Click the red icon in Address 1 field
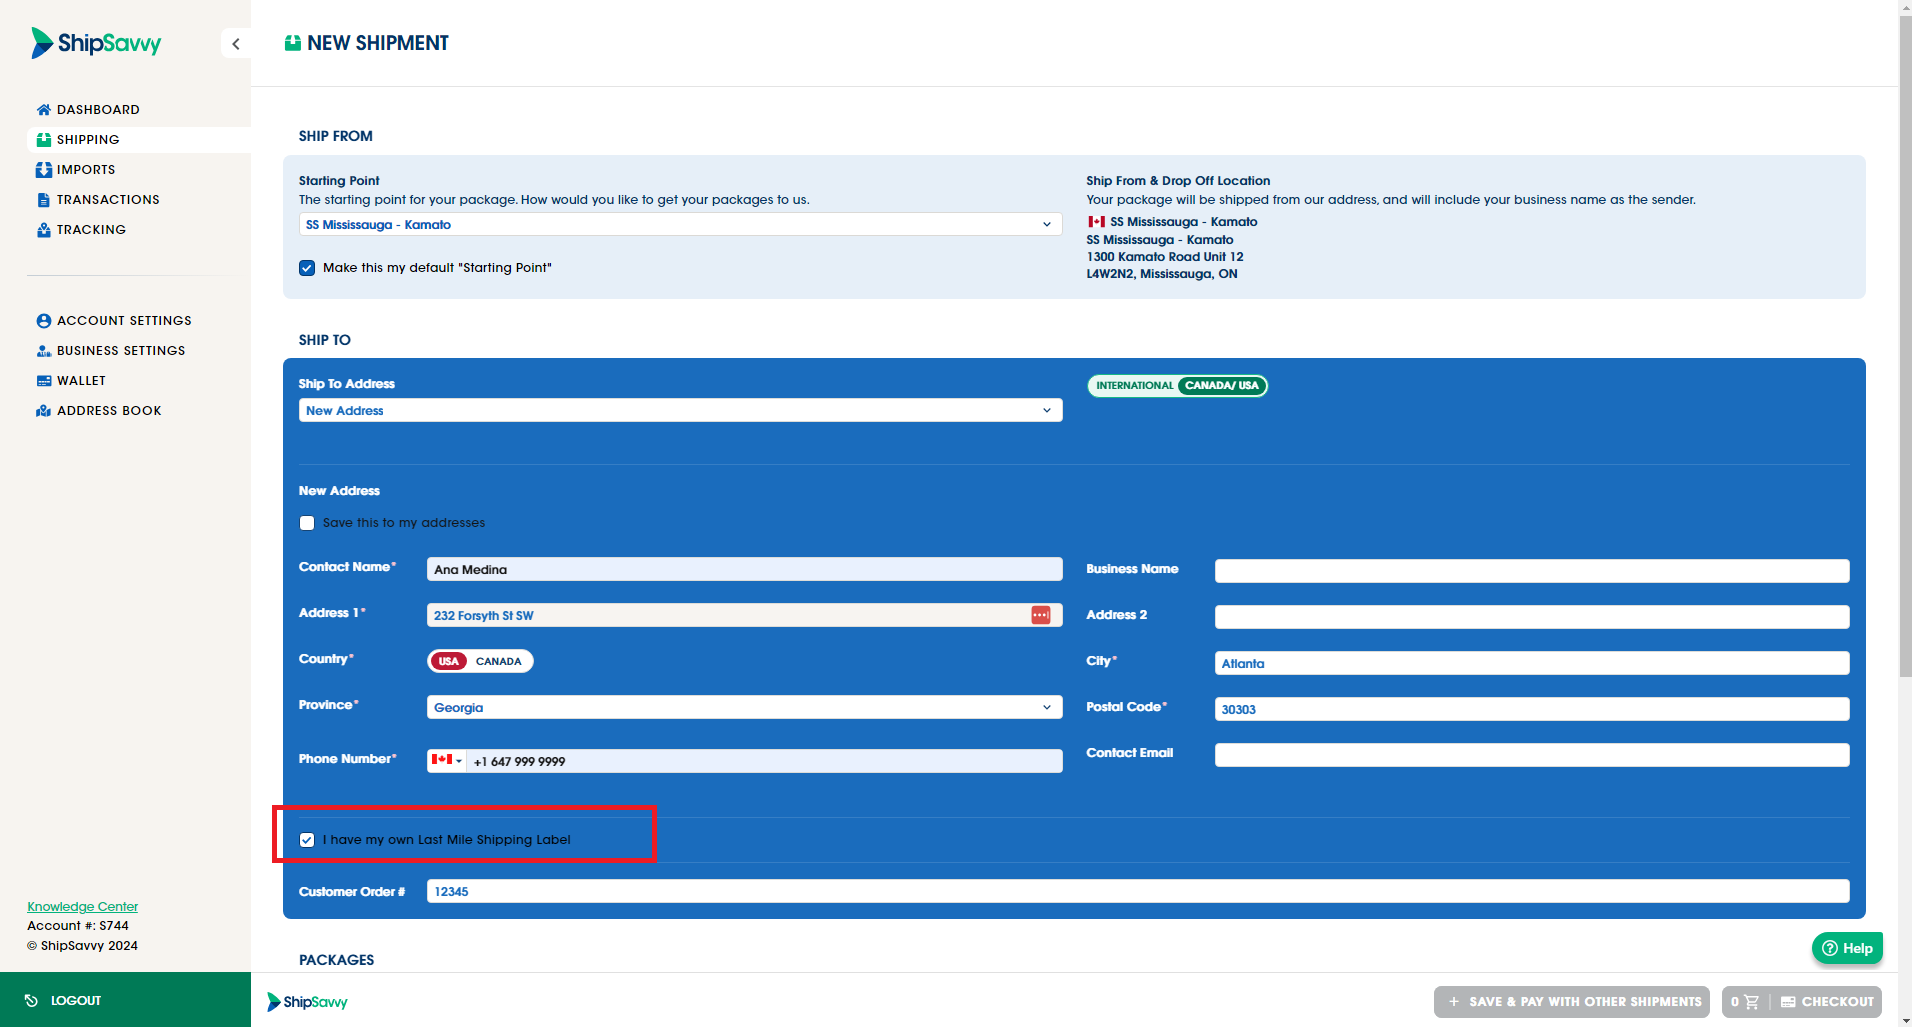Viewport: 1912px width, 1027px height. 1041,615
